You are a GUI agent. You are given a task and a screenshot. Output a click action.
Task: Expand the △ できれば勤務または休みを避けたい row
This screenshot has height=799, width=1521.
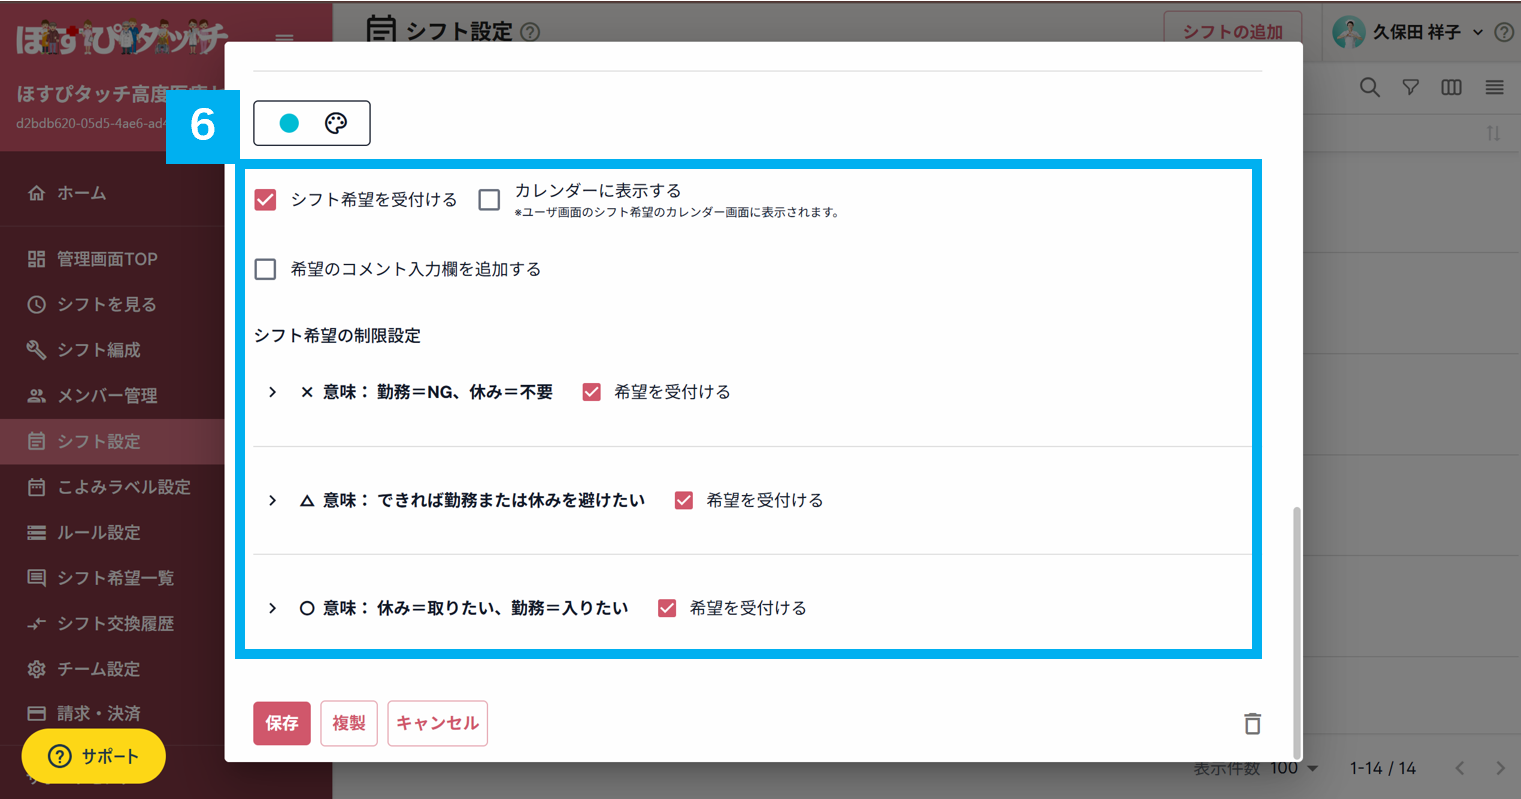coord(272,500)
